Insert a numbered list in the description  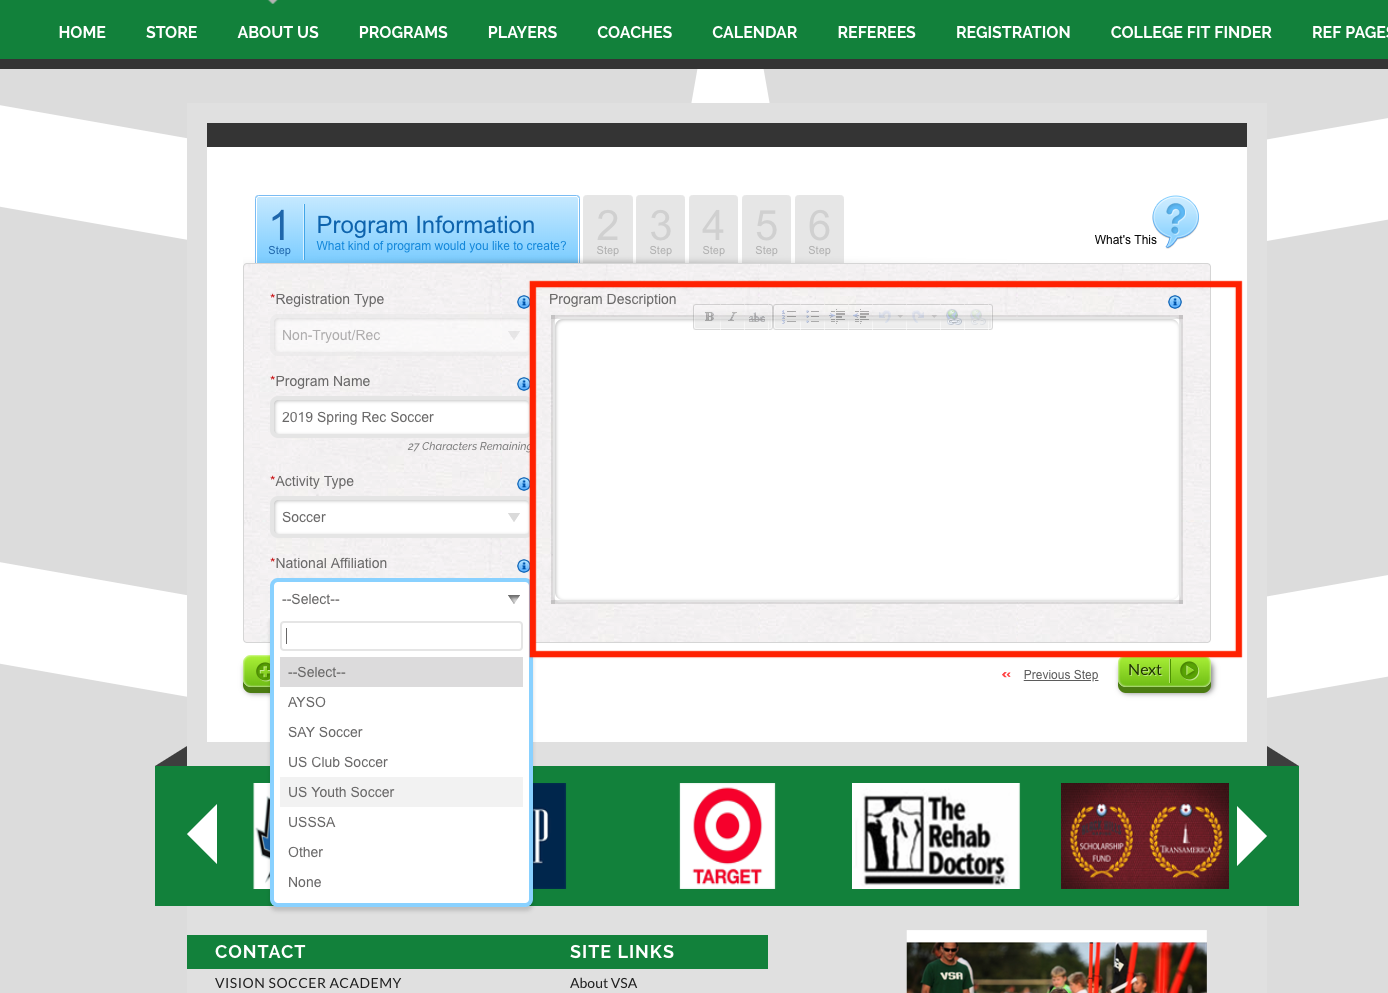[x=789, y=316]
